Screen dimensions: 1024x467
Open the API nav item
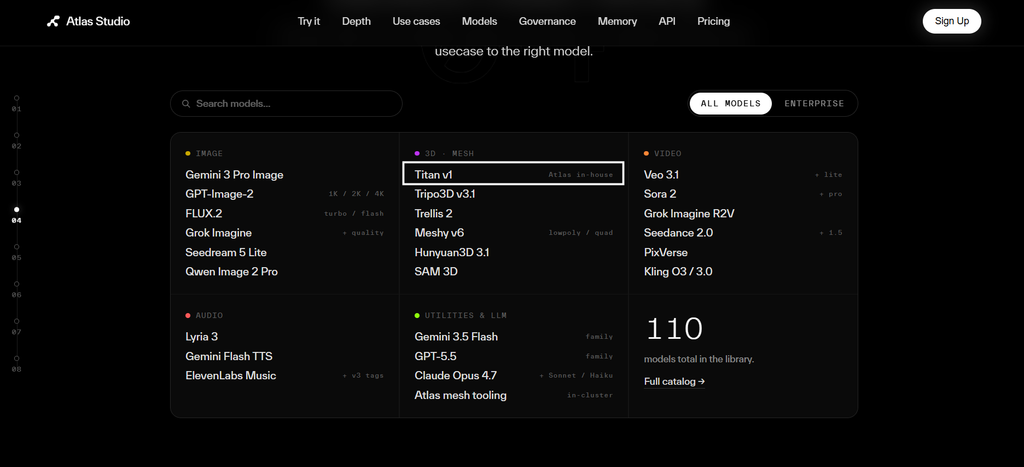[667, 21]
